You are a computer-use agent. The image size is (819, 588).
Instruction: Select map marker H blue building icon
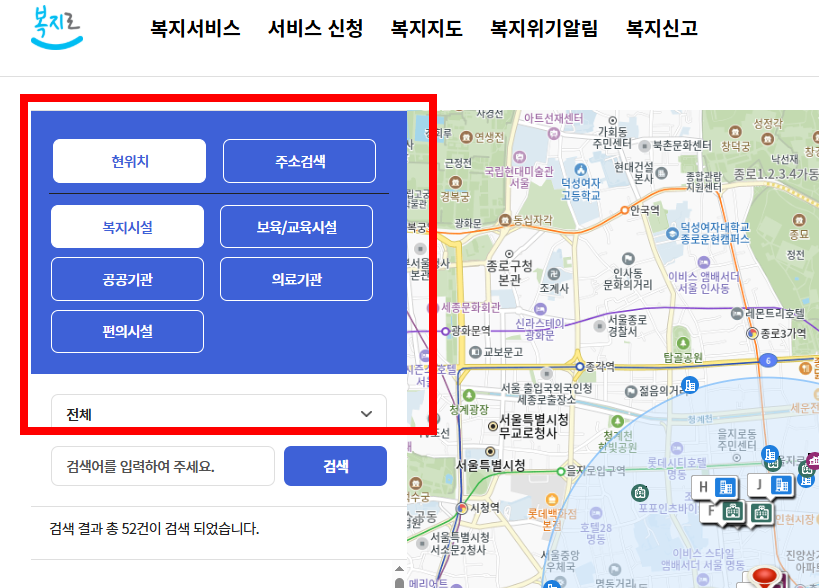tap(725, 488)
